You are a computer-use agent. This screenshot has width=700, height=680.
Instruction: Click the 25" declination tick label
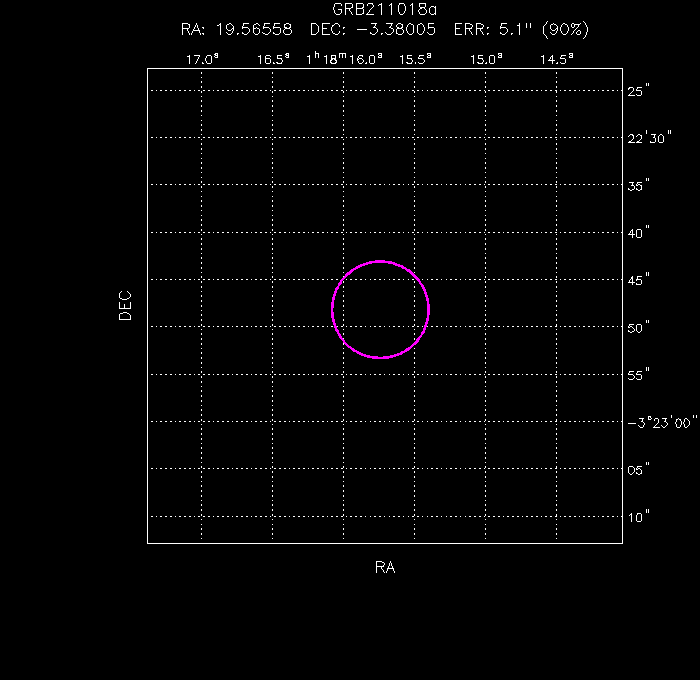click(638, 91)
